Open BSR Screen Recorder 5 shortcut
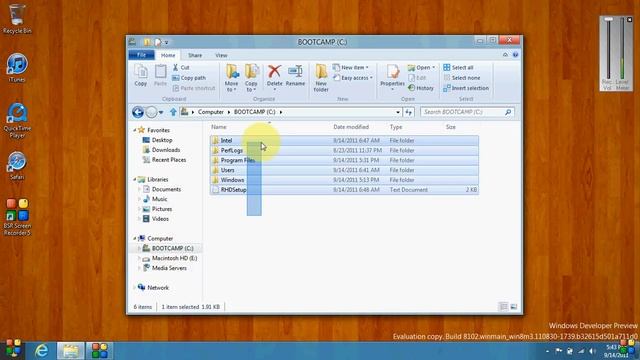This screenshot has height=360, width=640. coord(17,217)
